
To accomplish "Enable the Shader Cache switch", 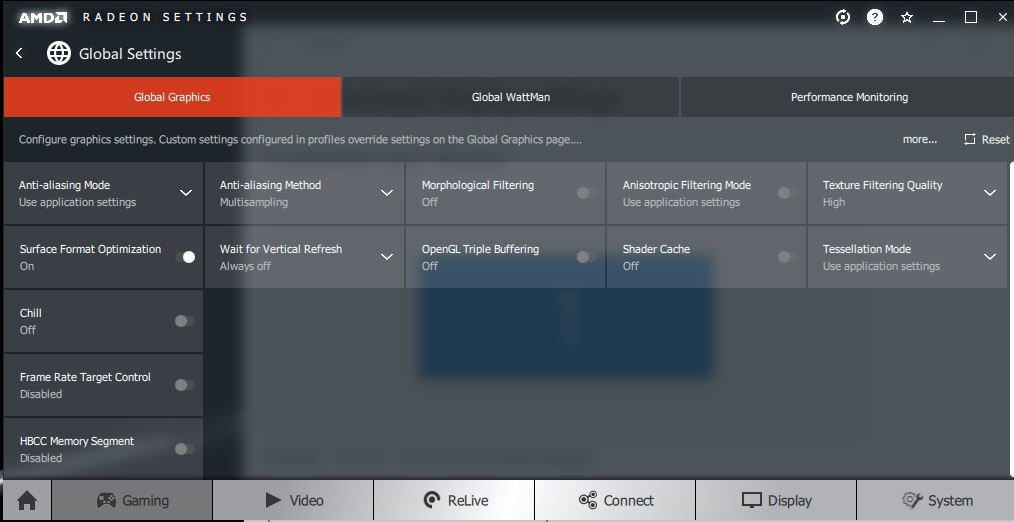I will point(787,257).
